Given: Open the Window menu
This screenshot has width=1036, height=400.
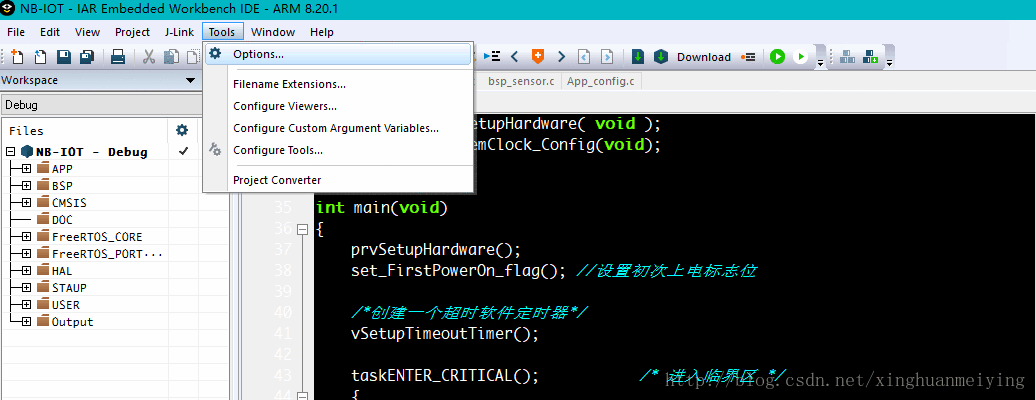Looking at the screenshot, I should [x=273, y=32].
